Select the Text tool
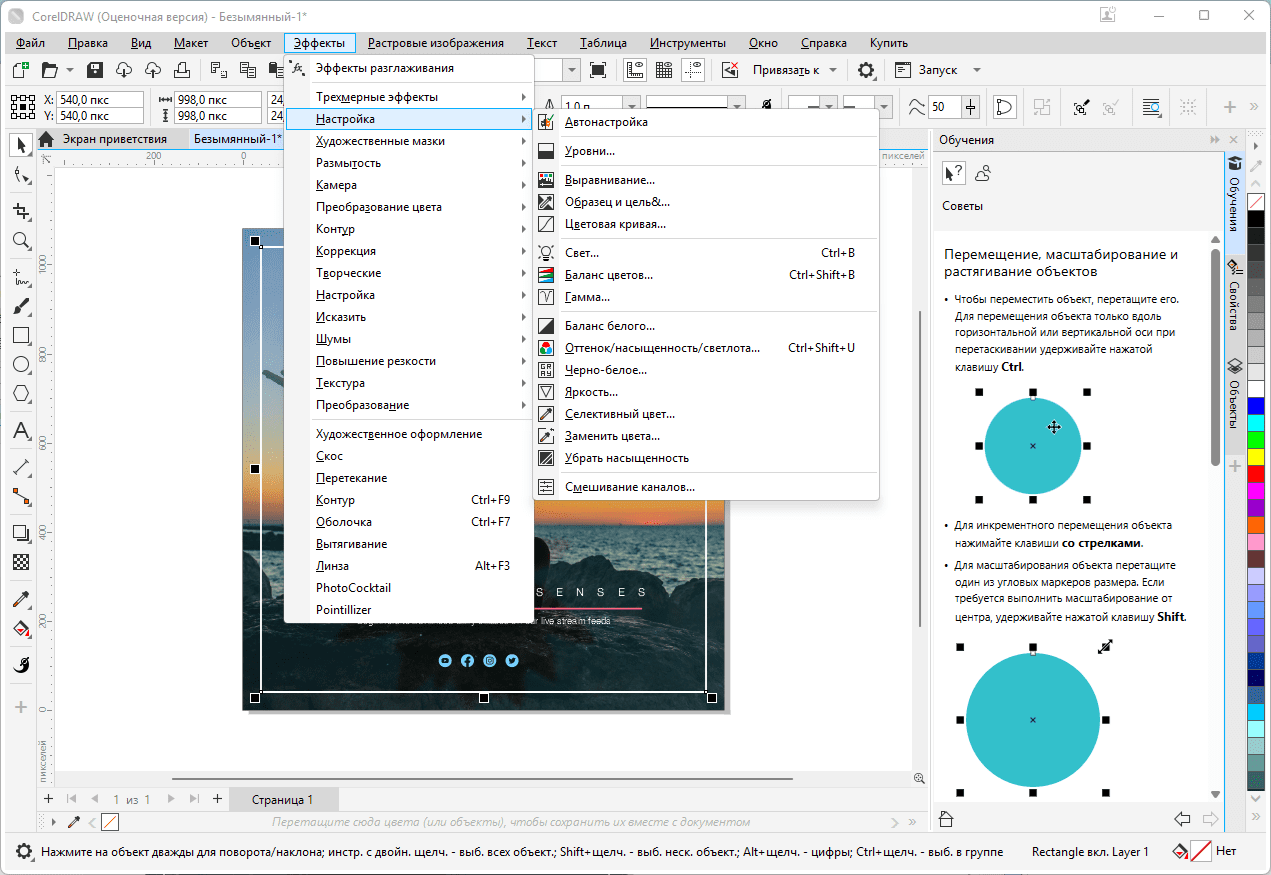Screen dimensions: 1271x875 [x=20, y=432]
